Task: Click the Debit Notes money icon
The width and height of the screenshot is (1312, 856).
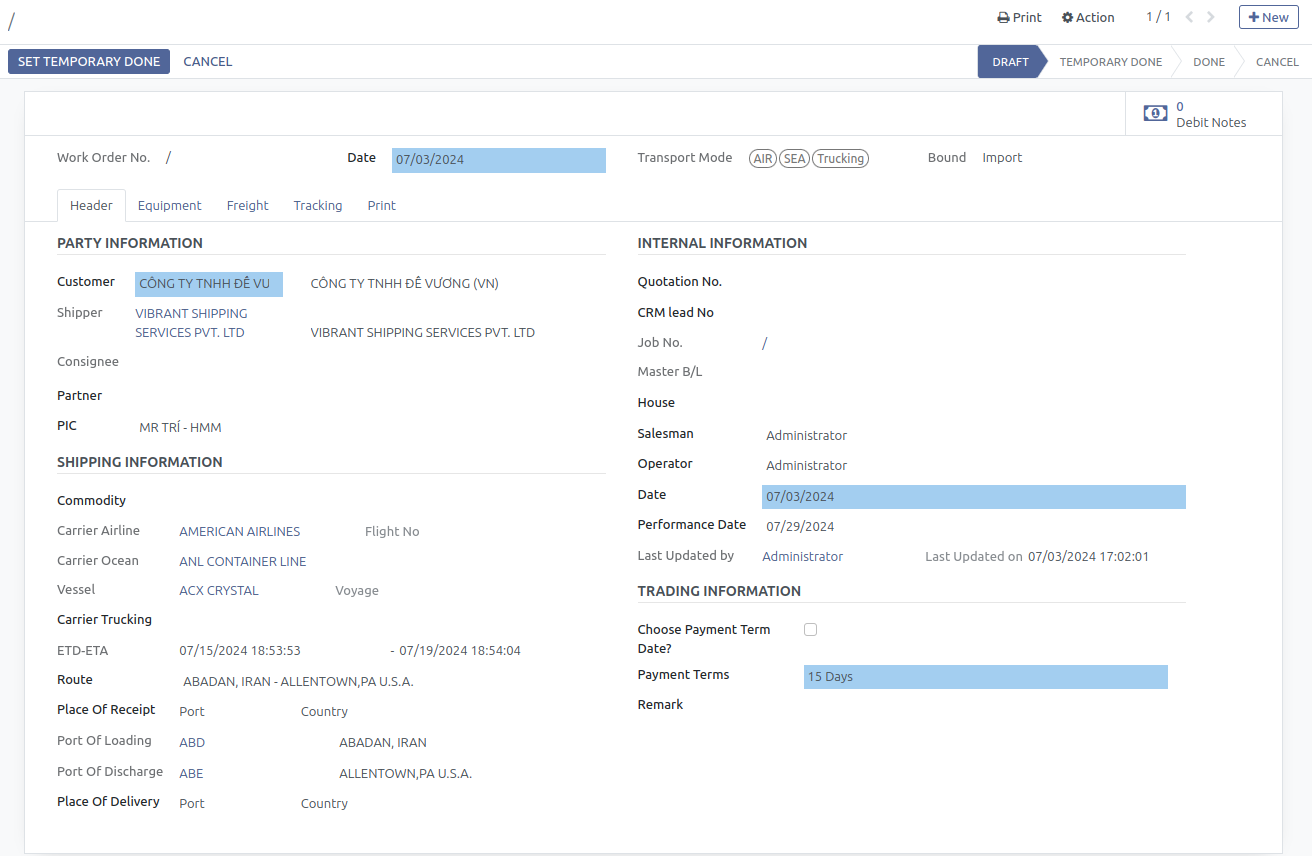Action: [1155, 114]
